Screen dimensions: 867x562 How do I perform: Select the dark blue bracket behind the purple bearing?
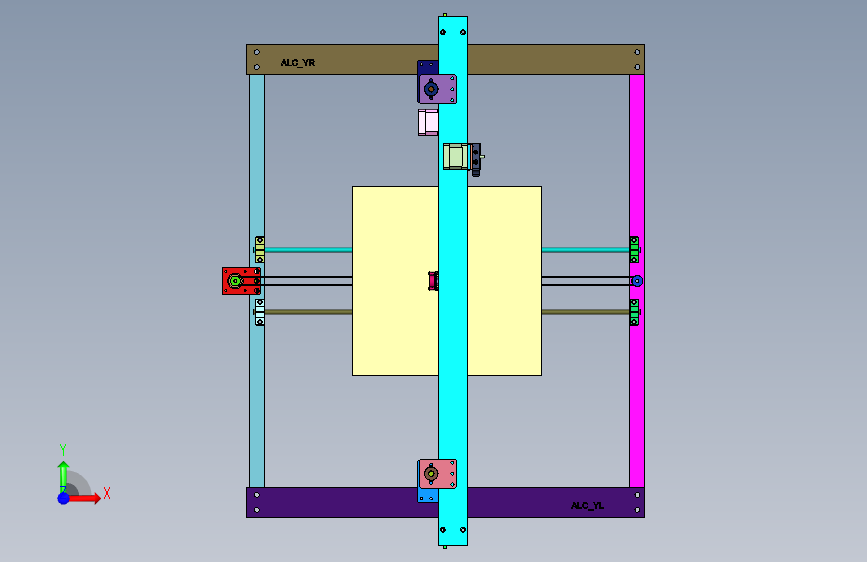[427, 67]
